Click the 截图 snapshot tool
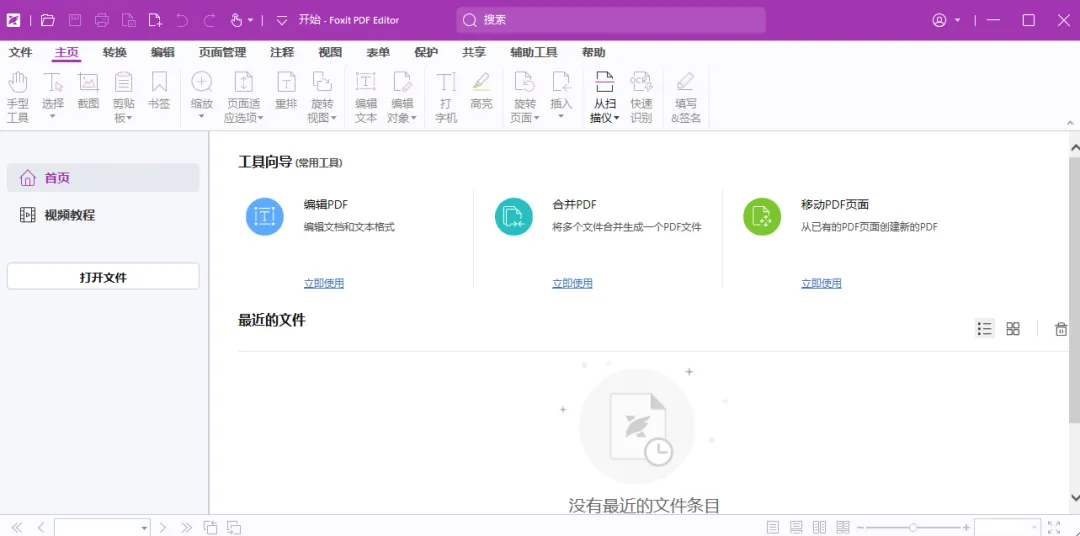This screenshot has width=1080, height=536. 88,90
